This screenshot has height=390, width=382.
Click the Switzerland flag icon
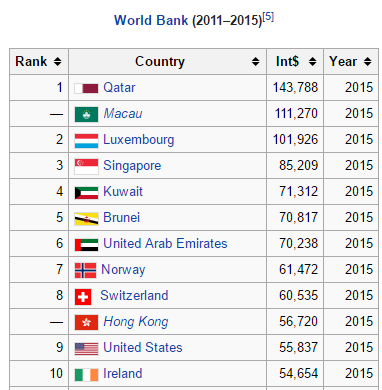coord(83,296)
